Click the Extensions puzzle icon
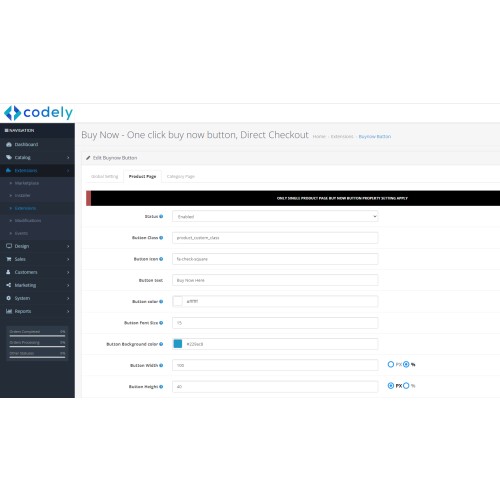This screenshot has height=500, width=500. [9, 170]
